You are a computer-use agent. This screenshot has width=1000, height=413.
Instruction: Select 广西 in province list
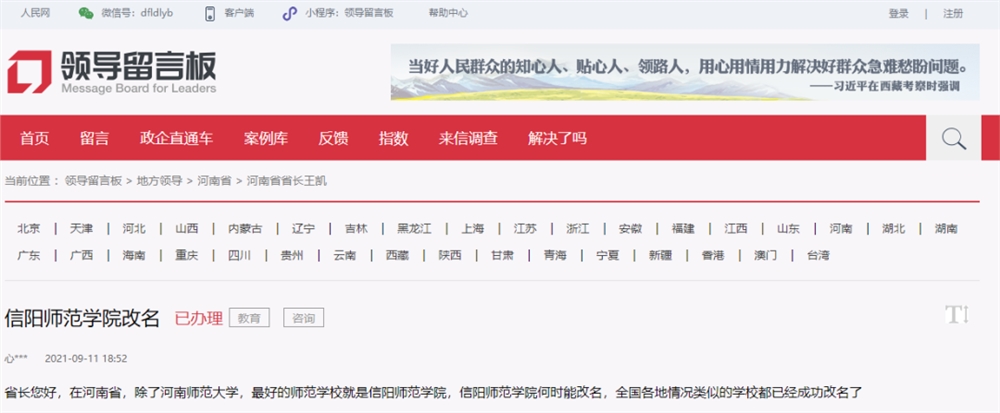pos(81,256)
